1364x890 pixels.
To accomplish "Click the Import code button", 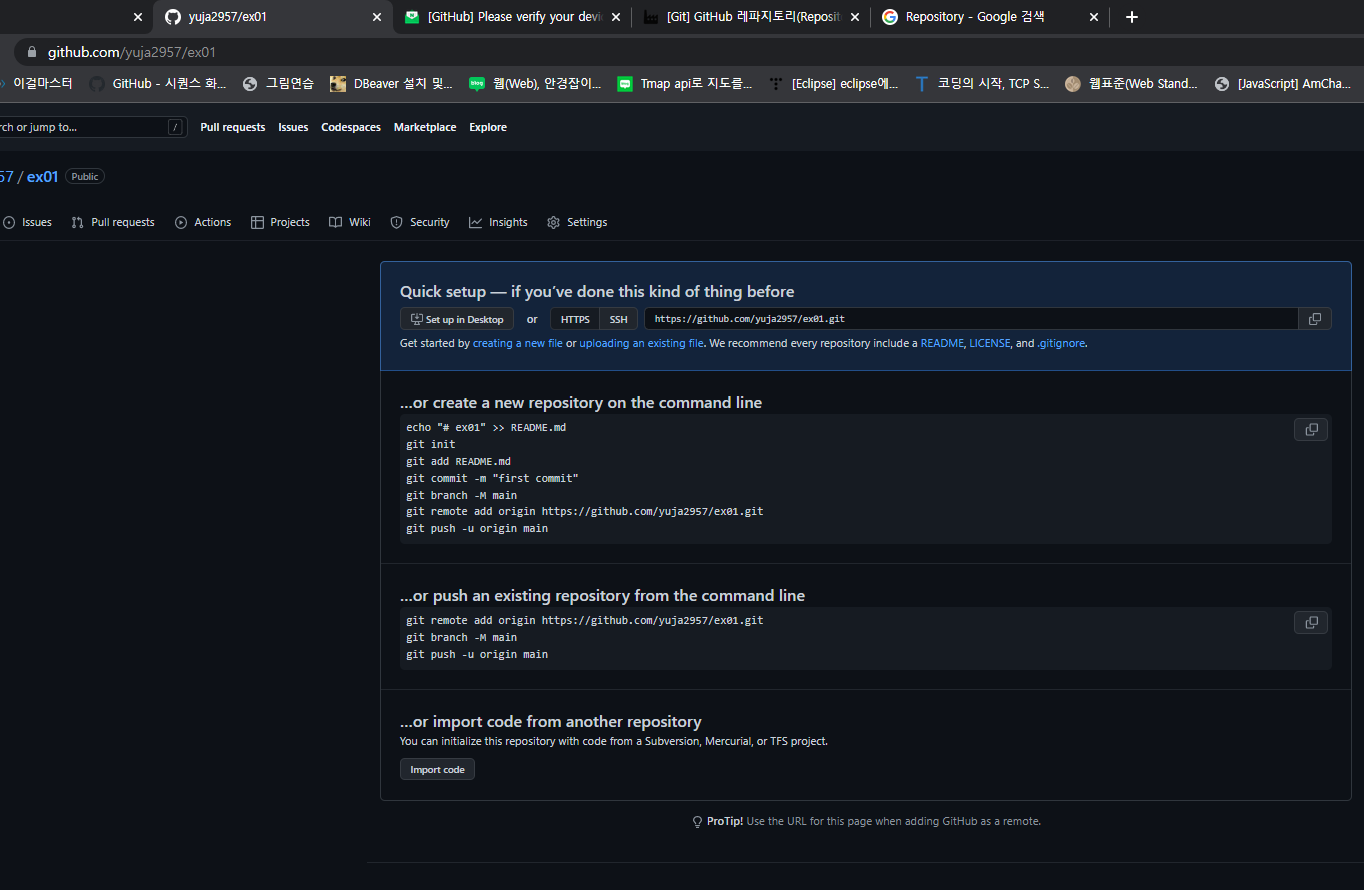I will (437, 769).
